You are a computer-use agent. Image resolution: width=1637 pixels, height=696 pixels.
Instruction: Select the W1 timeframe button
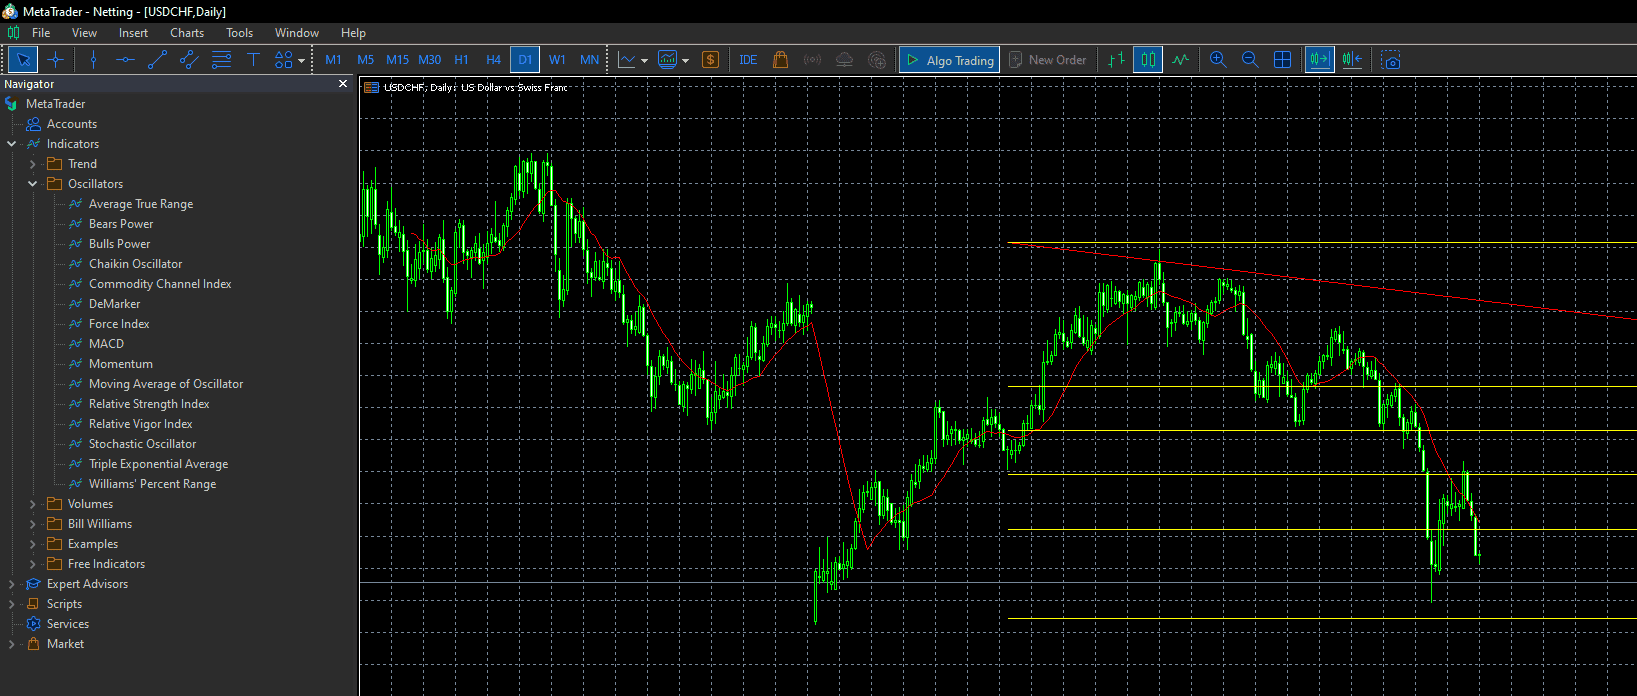coord(557,60)
